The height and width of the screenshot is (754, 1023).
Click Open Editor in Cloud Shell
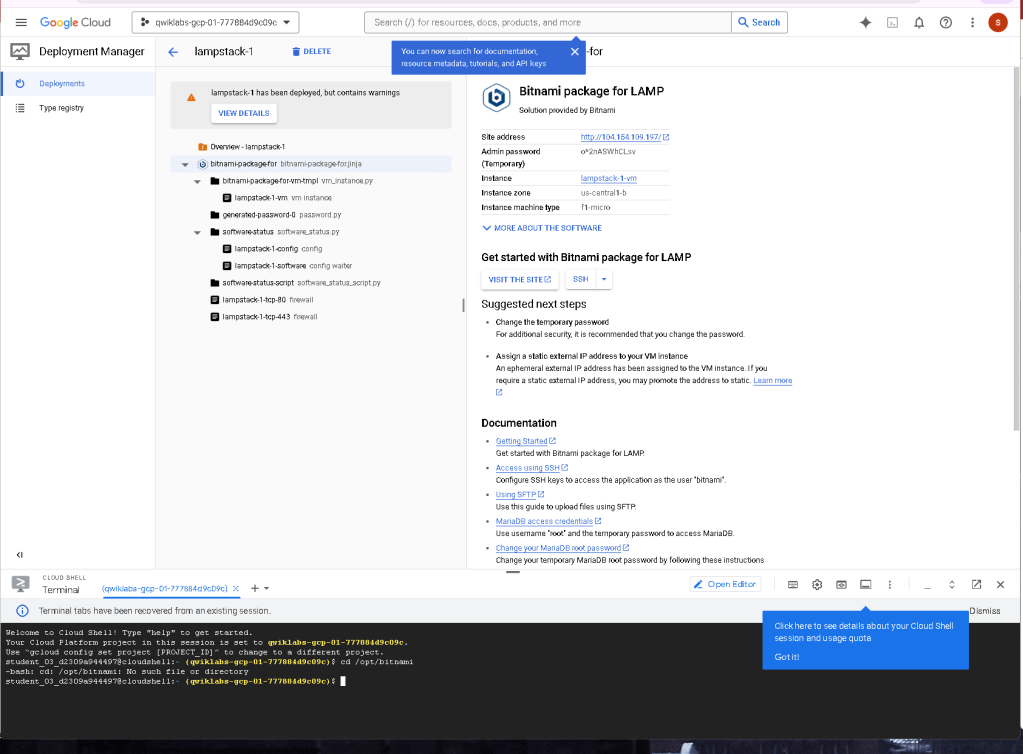point(725,584)
